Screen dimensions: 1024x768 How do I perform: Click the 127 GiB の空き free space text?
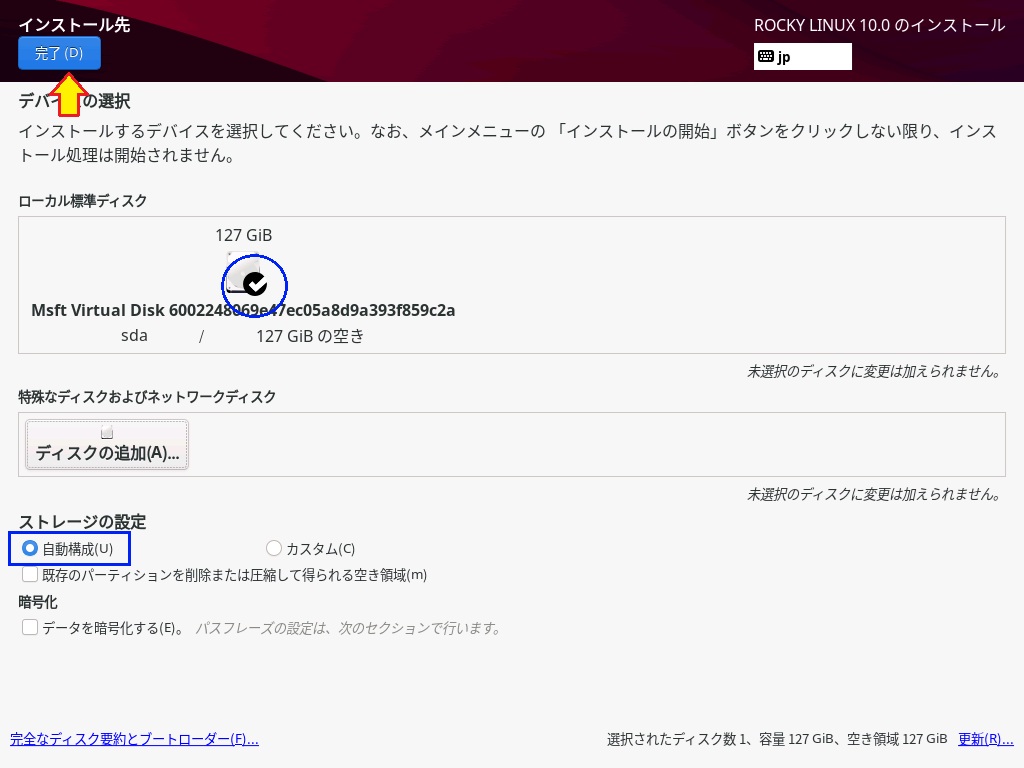tap(310, 336)
